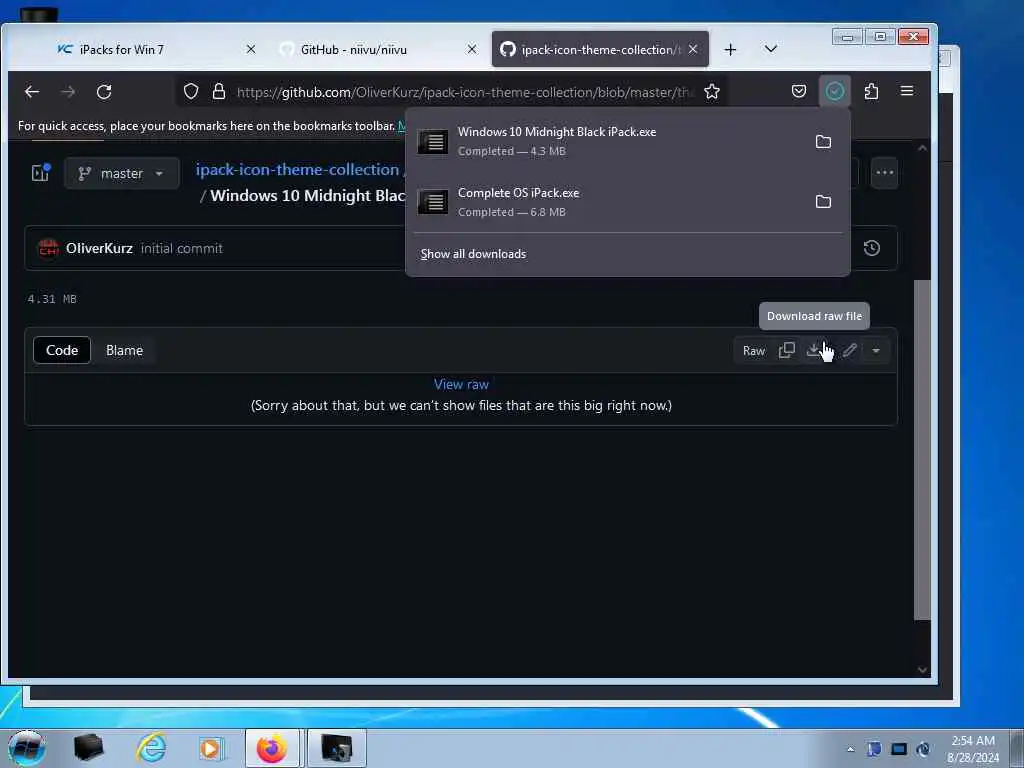
Task: Open the Firefox hamburger application menu
Action: click(x=907, y=91)
